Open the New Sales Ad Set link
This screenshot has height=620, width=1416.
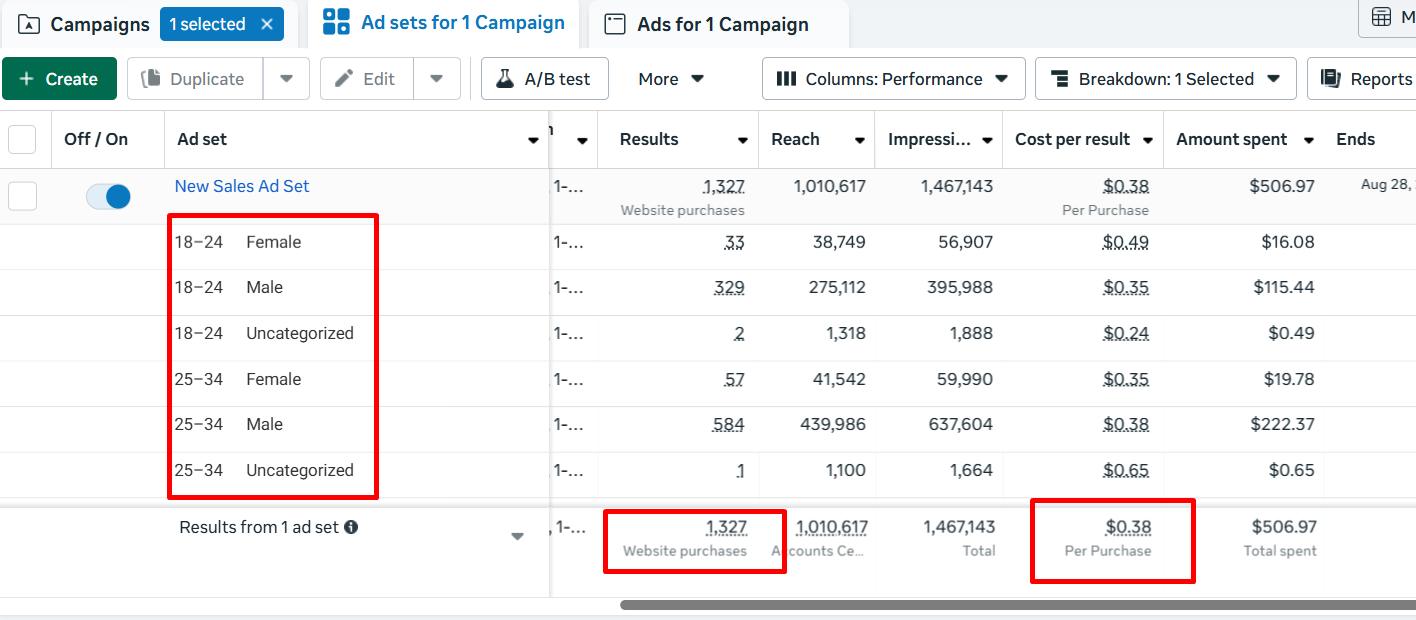click(241, 186)
